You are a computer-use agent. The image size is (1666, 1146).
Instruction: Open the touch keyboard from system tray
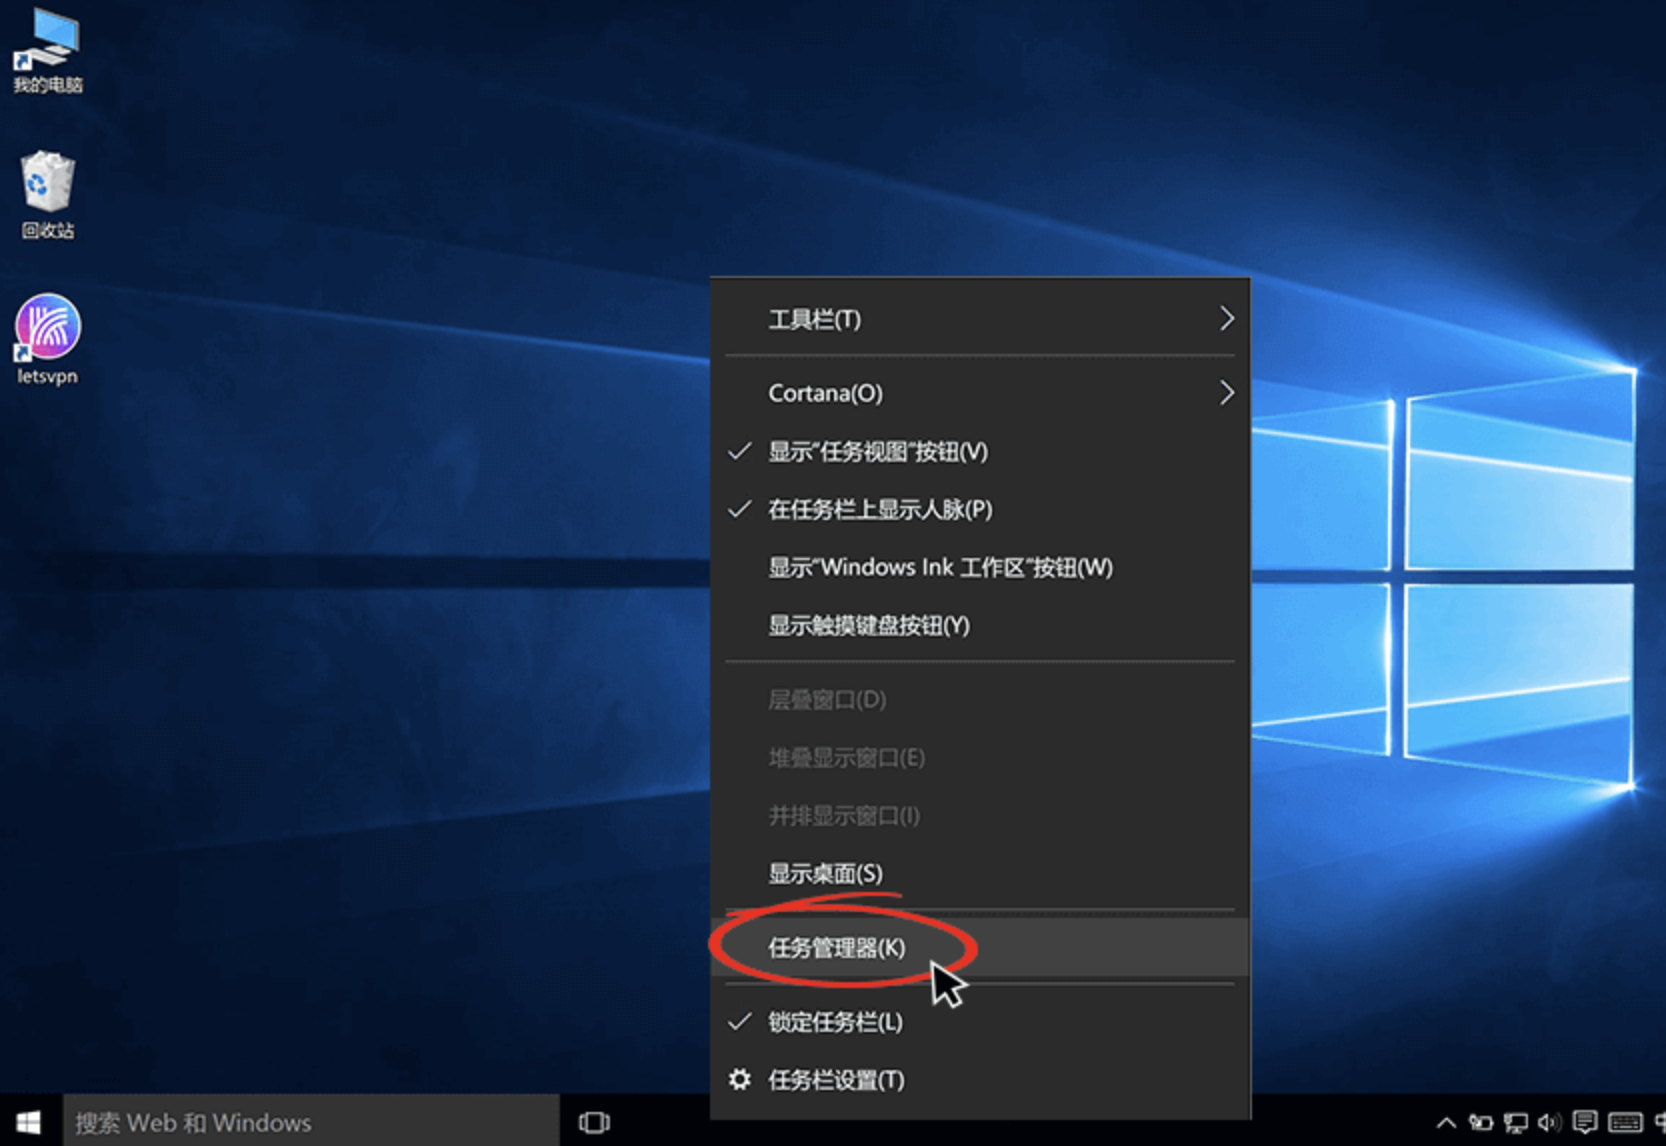point(1625,1122)
